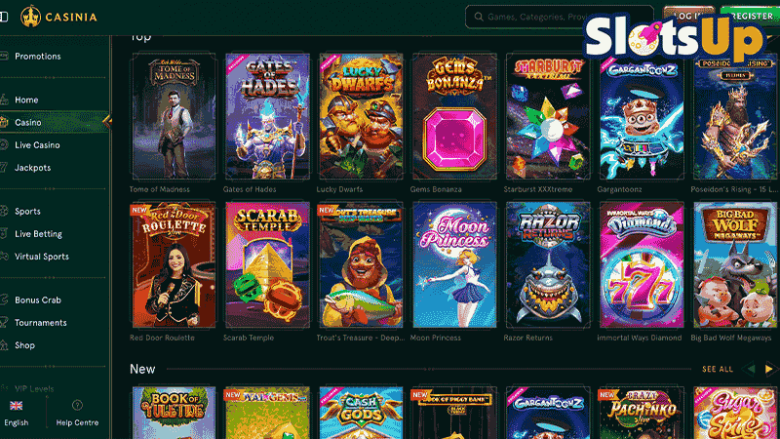The width and height of the screenshot is (780, 439).
Task: Show previous games with left arrow
Action: (751, 369)
